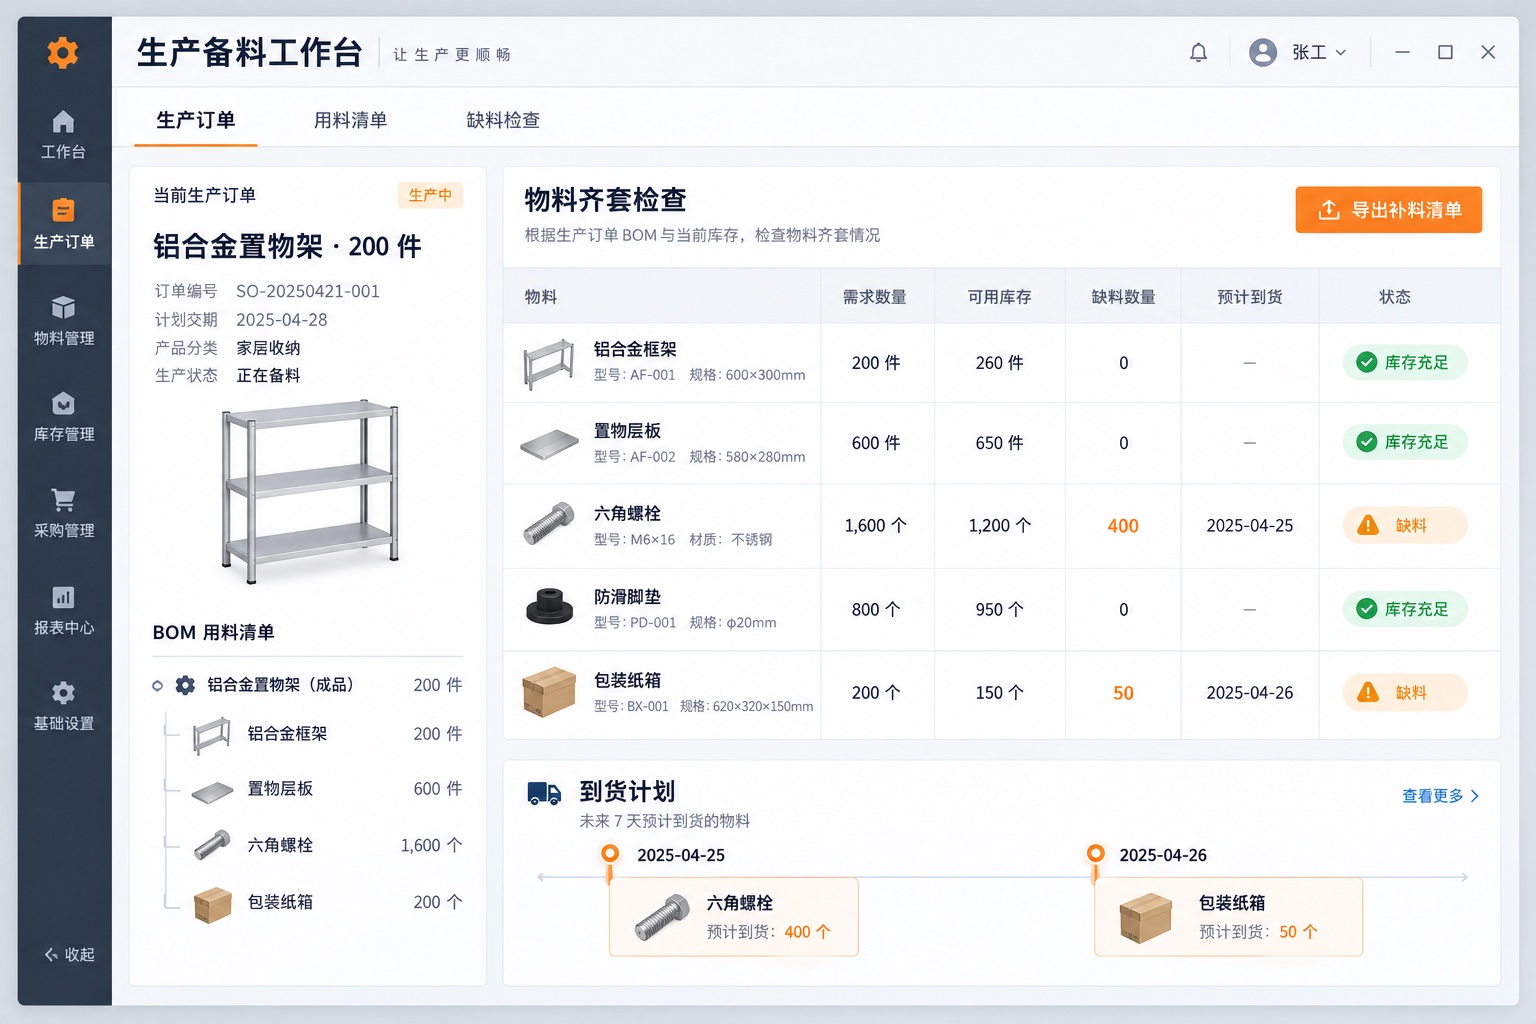The width and height of the screenshot is (1536, 1024).
Task: Open the 工作台 home icon in sidebar
Action: (x=63, y=122)
